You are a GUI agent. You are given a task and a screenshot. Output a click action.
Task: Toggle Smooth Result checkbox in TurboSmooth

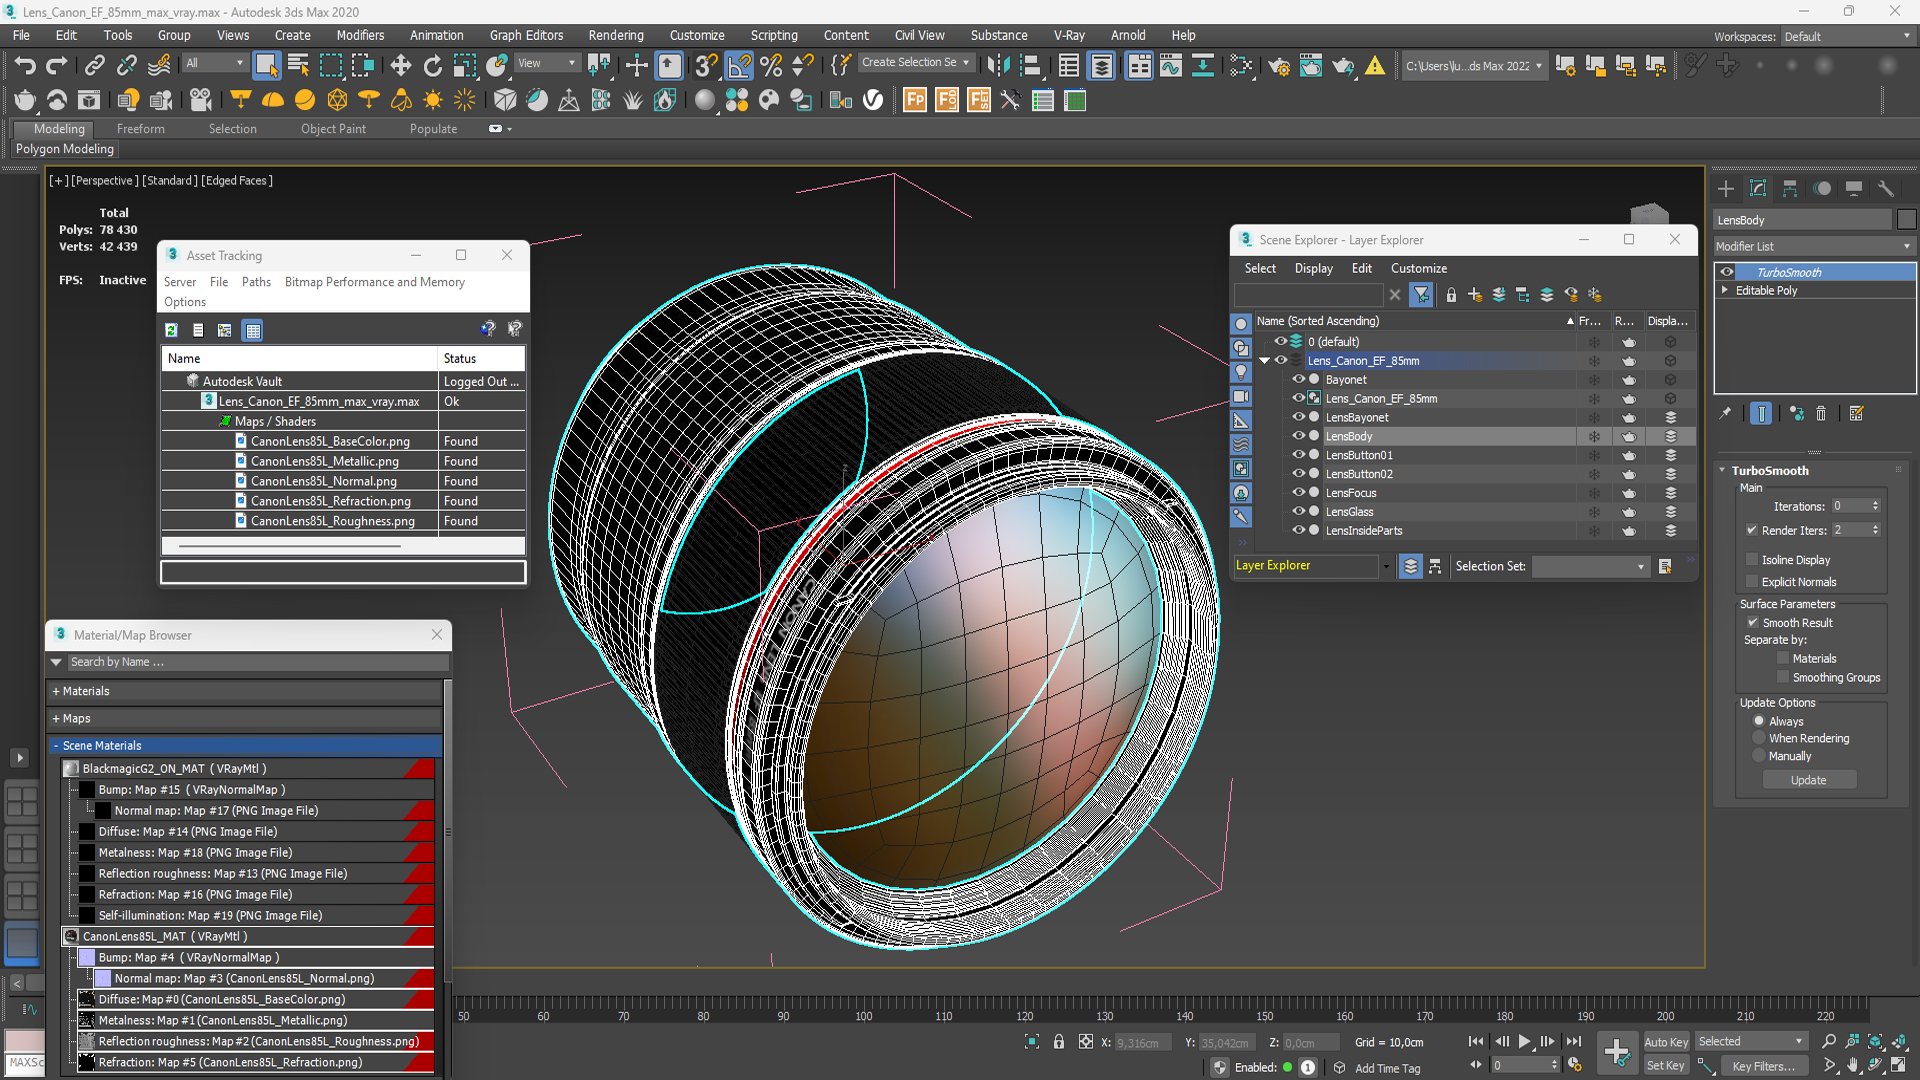click(1754, 621)
